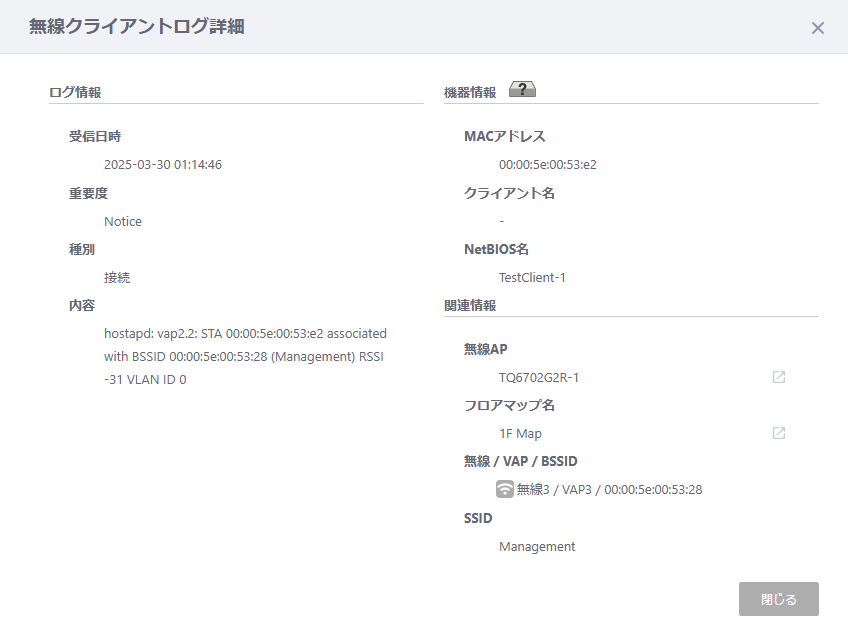The height and width of the screenshot is (635, 848).
Task: Click the received timestamp 2025-03-30 01:14:46
Action: (x=163, y=164)
